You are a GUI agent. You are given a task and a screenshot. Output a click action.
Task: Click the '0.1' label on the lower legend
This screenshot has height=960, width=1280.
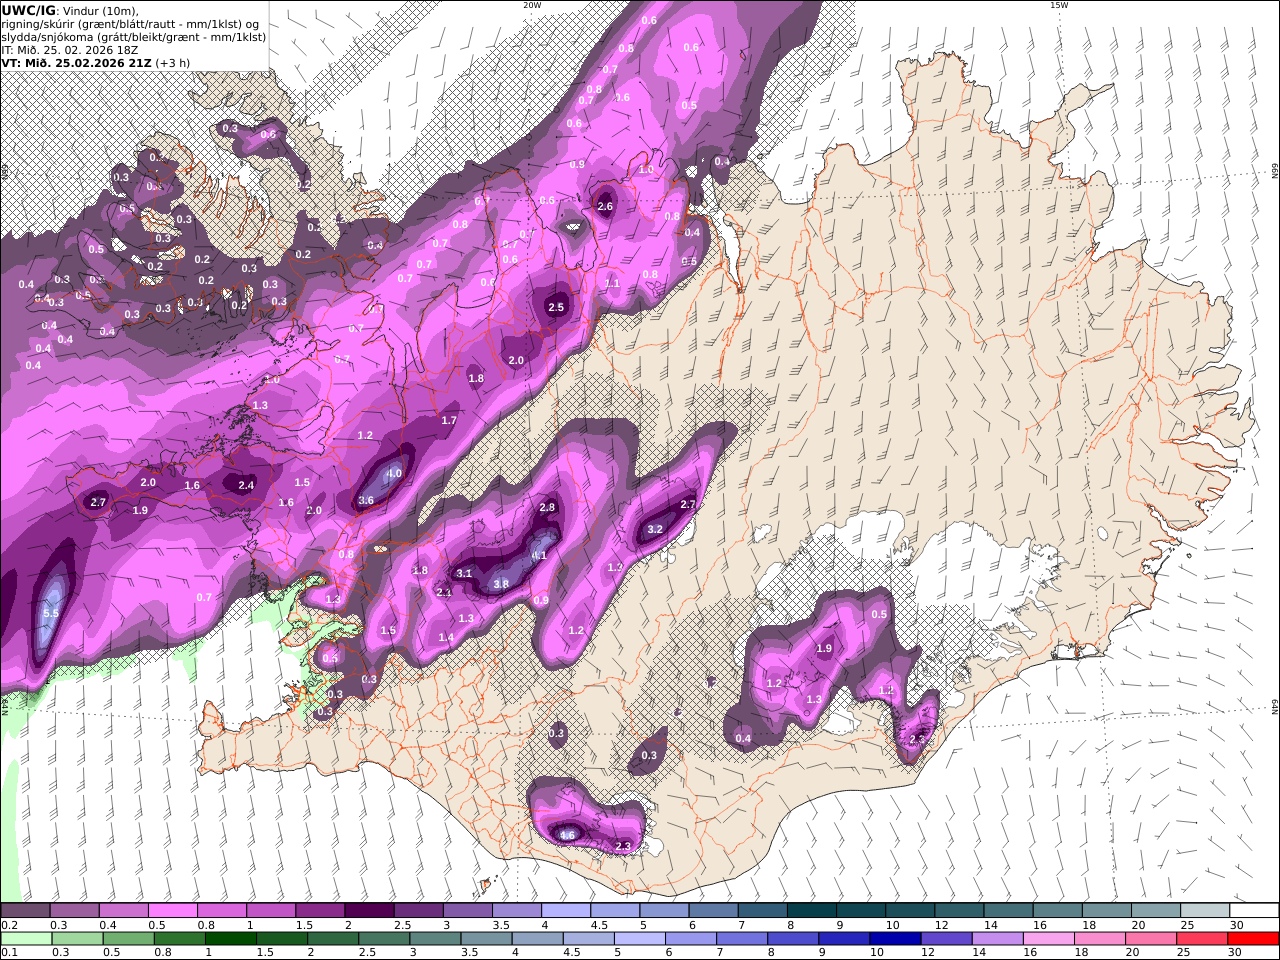pyautogui.click(x=8, y=952)
